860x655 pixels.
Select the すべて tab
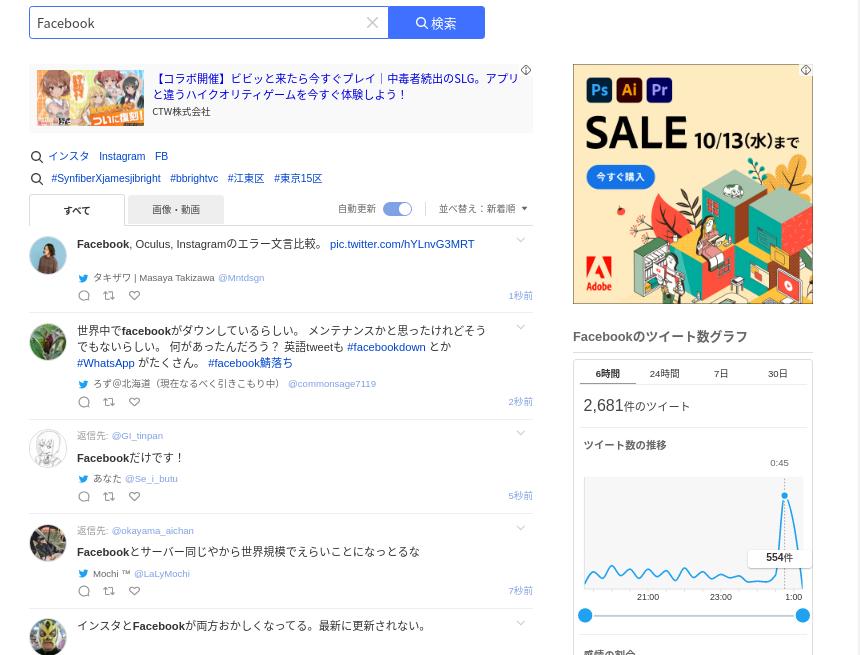77,210
